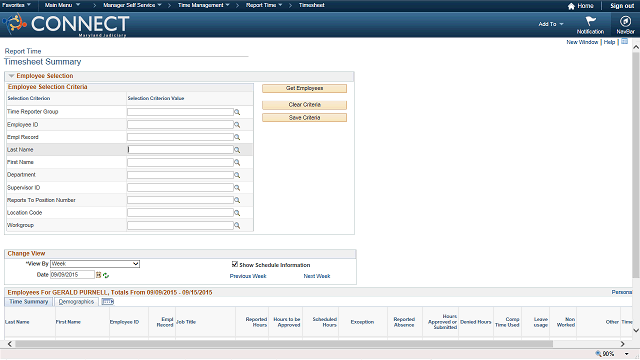Click the vertical scrollbar thumb
The height and width of the screenshot is (360, 640).
636,165
